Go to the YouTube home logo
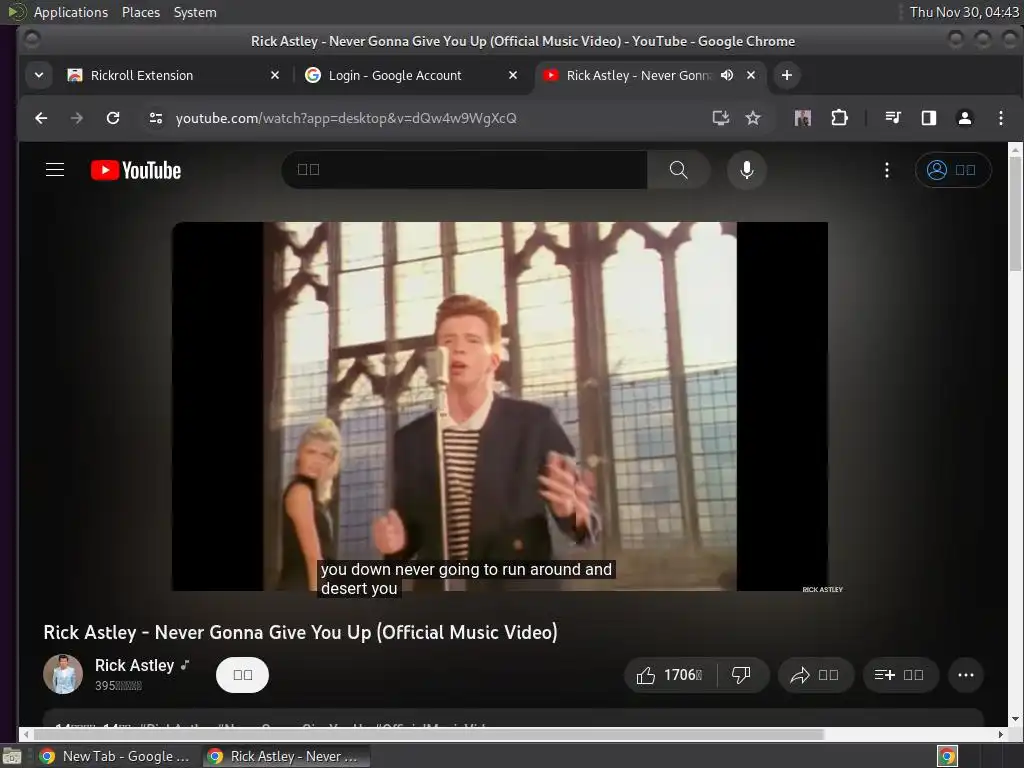 pyautogui.click(x=136, y=170)
